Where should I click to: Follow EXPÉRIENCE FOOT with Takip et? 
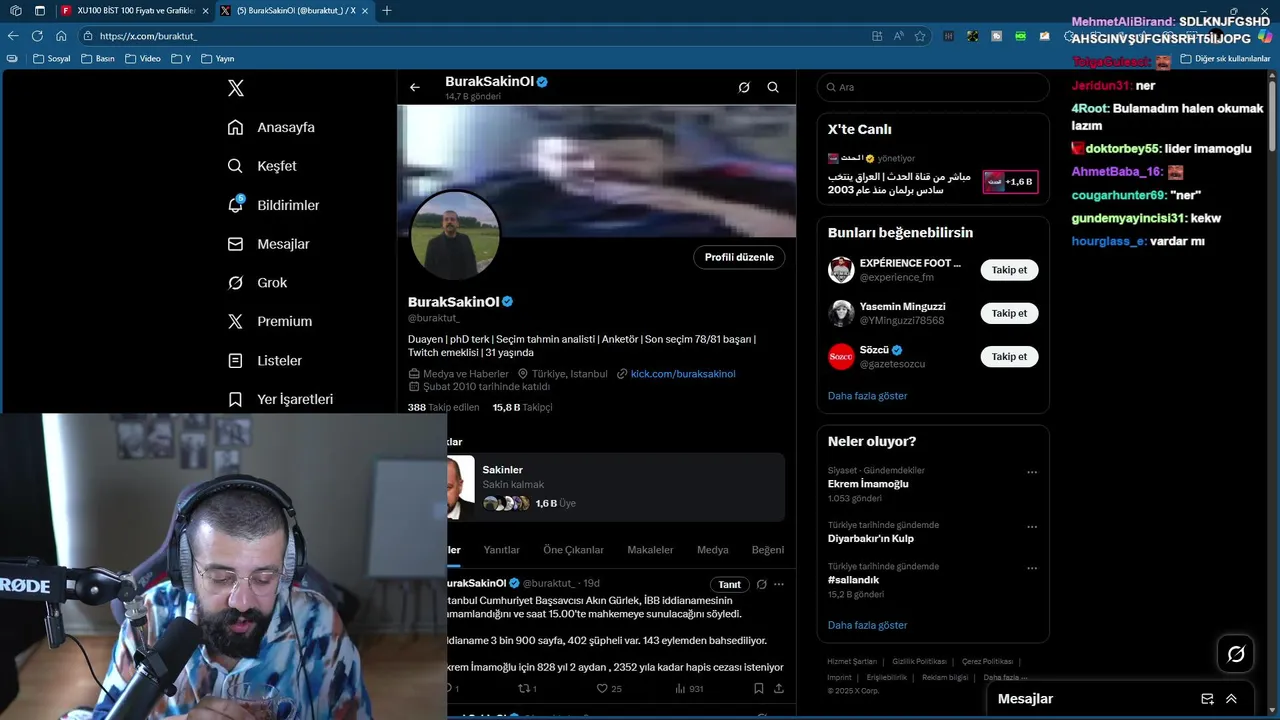(x=1009, y=270)
